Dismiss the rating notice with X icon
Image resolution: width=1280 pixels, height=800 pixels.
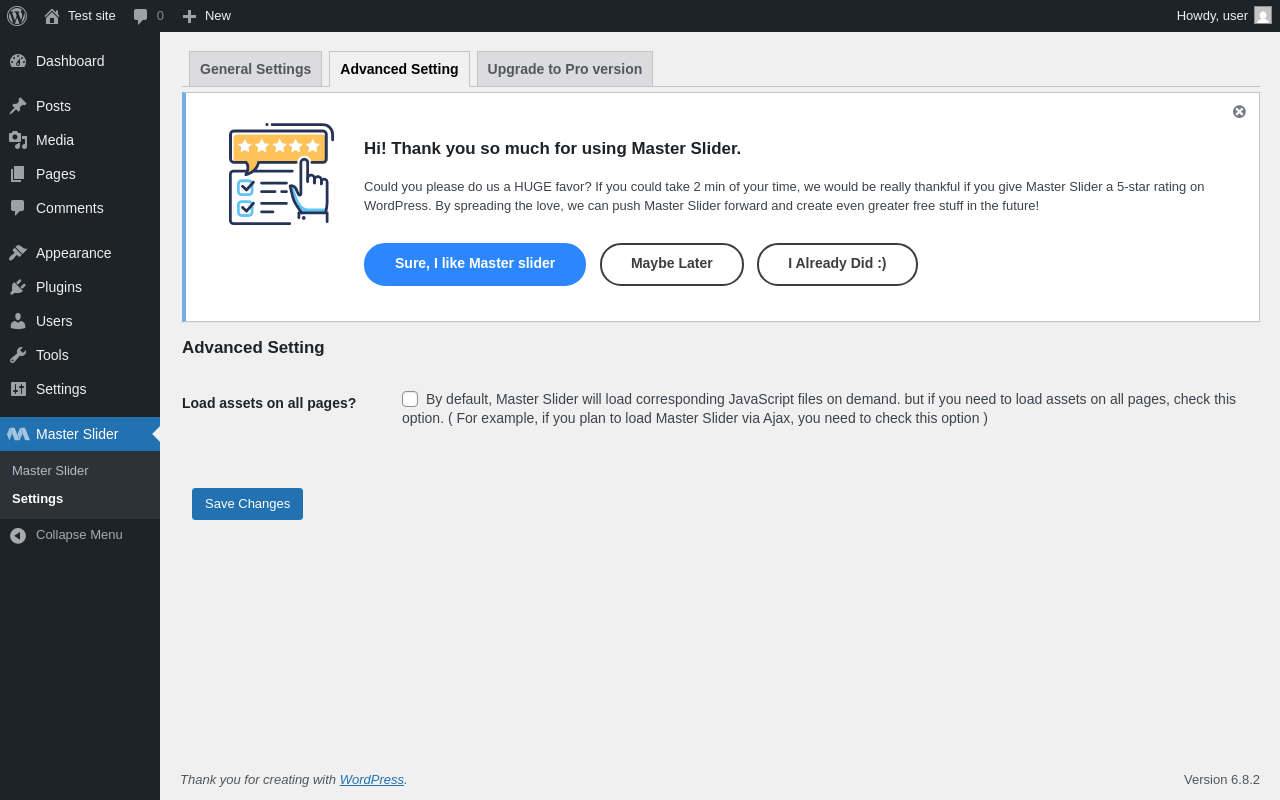tap(1239, 112)
